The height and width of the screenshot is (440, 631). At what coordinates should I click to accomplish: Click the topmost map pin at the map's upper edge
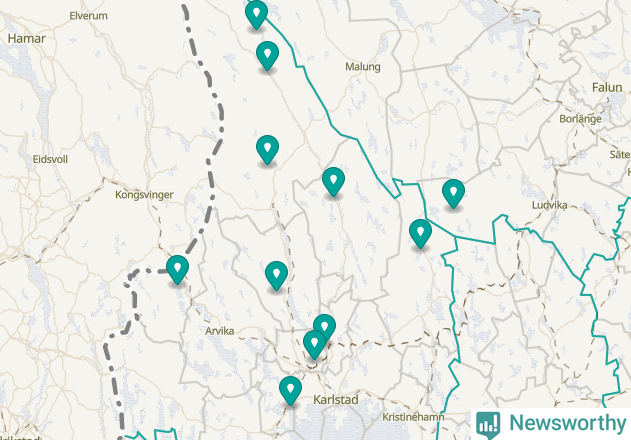pos(256,14)
